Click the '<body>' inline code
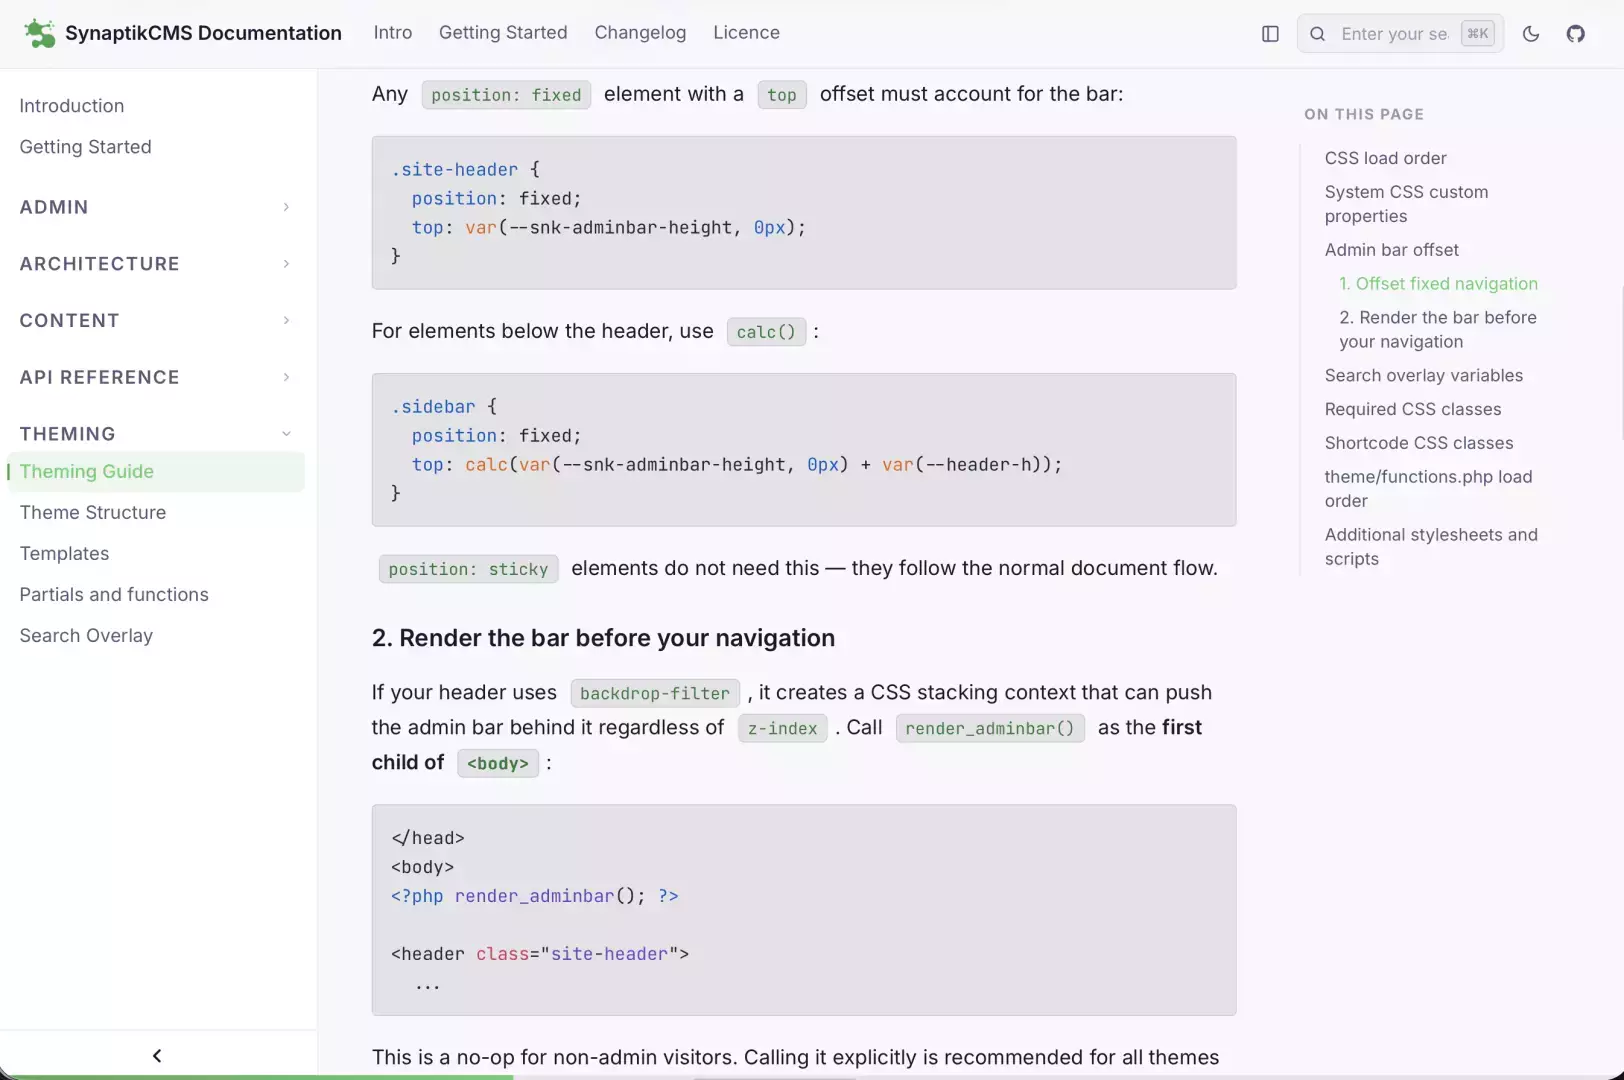Screen dimensions: 1624x1080 pyautogui.click(x=498, y=763)
